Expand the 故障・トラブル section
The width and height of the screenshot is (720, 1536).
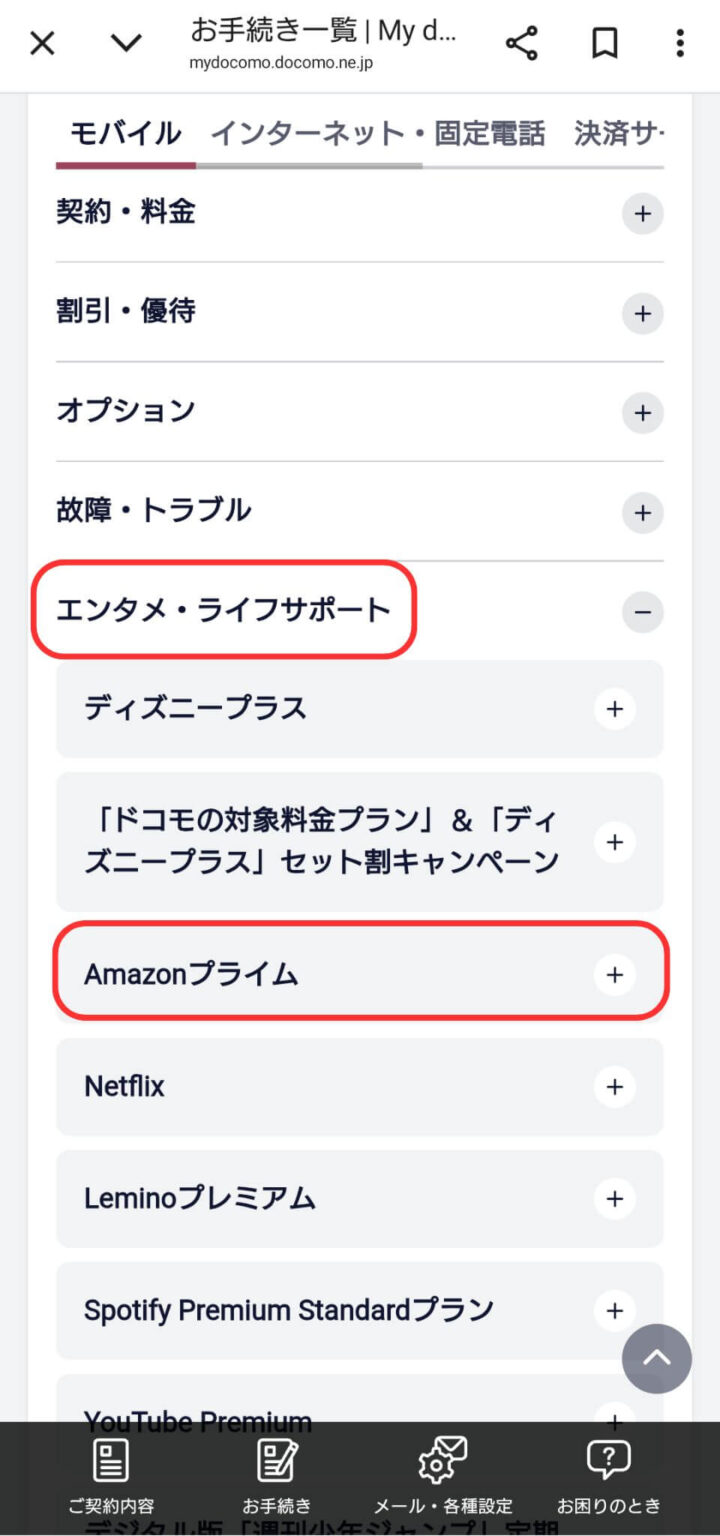tap(359, 512)
